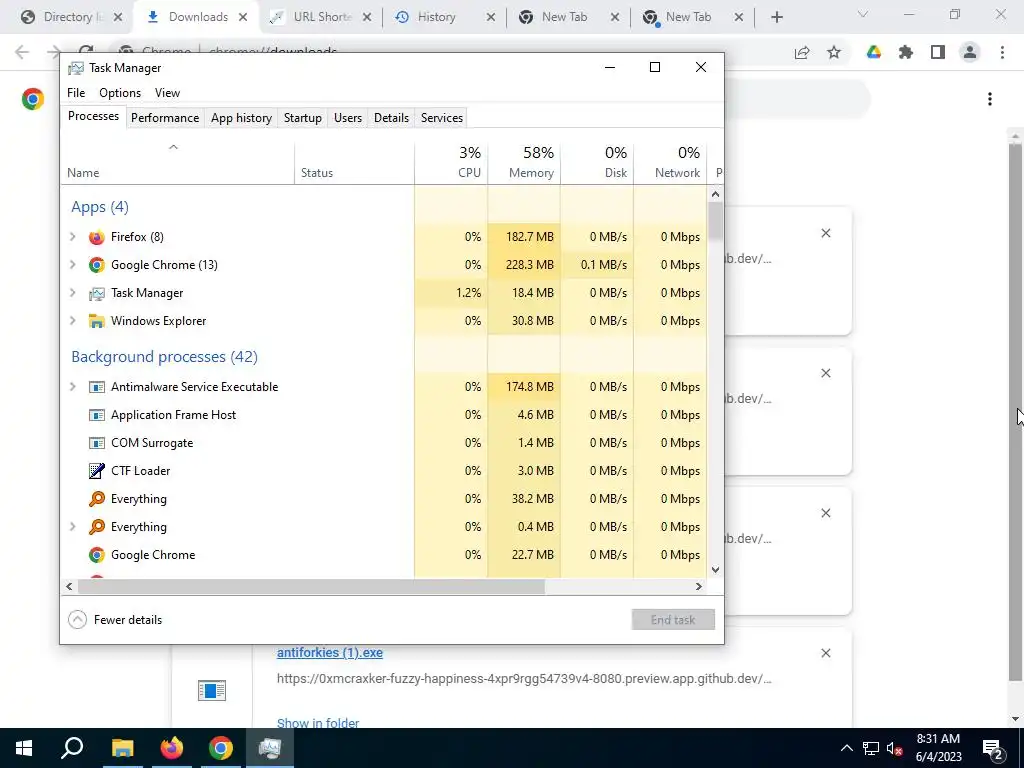Image resolution: width=1024 pixels, height=768 pixels.
Task: Expand the Everything row showing 0.4 MB
Action: pos(73,527)
